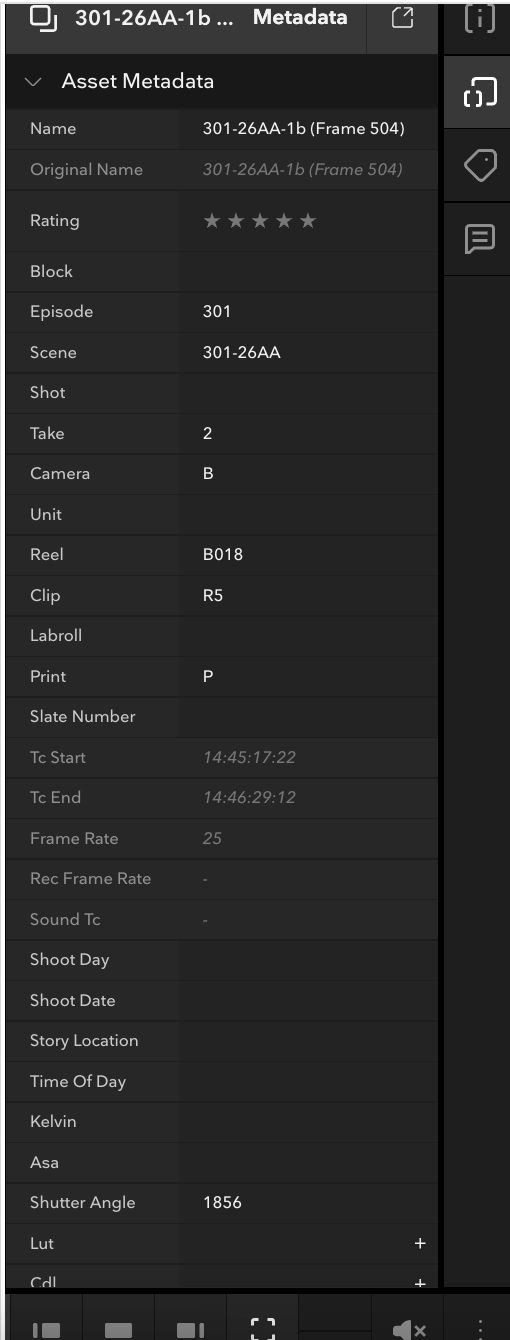Add a Lut entry with plus
Viewport: 510px width, 1340px height.
click(420, 1244)
